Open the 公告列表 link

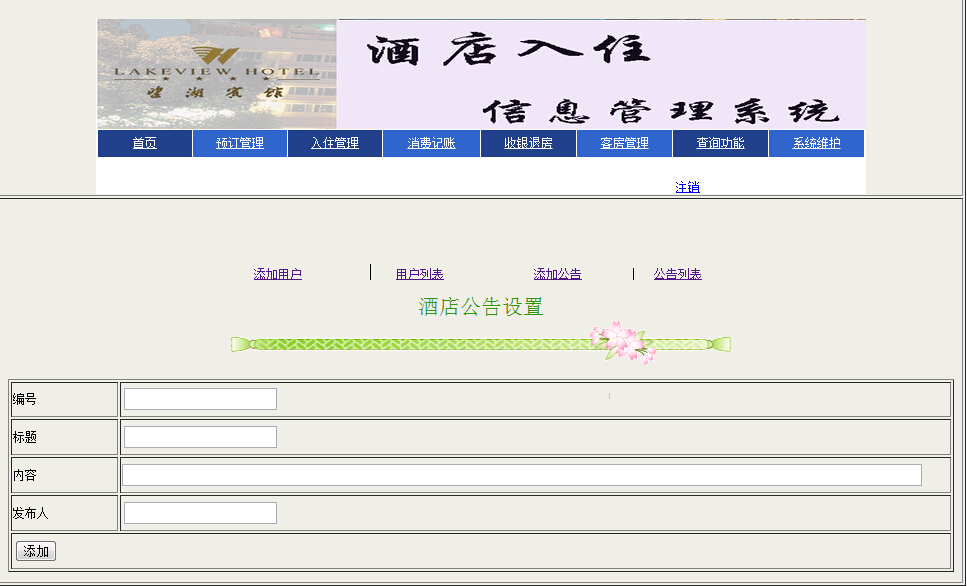[678, 274]
